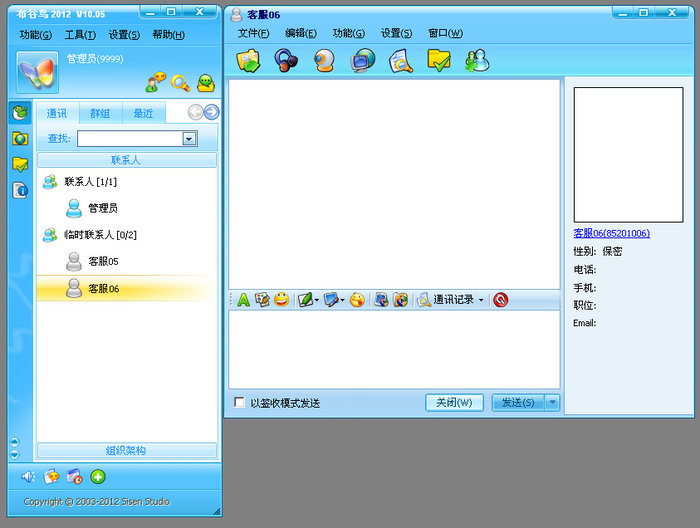Open the 查找 search combo dropdown arrow
This screenshot has width=700, height=528.
[189, 139]
